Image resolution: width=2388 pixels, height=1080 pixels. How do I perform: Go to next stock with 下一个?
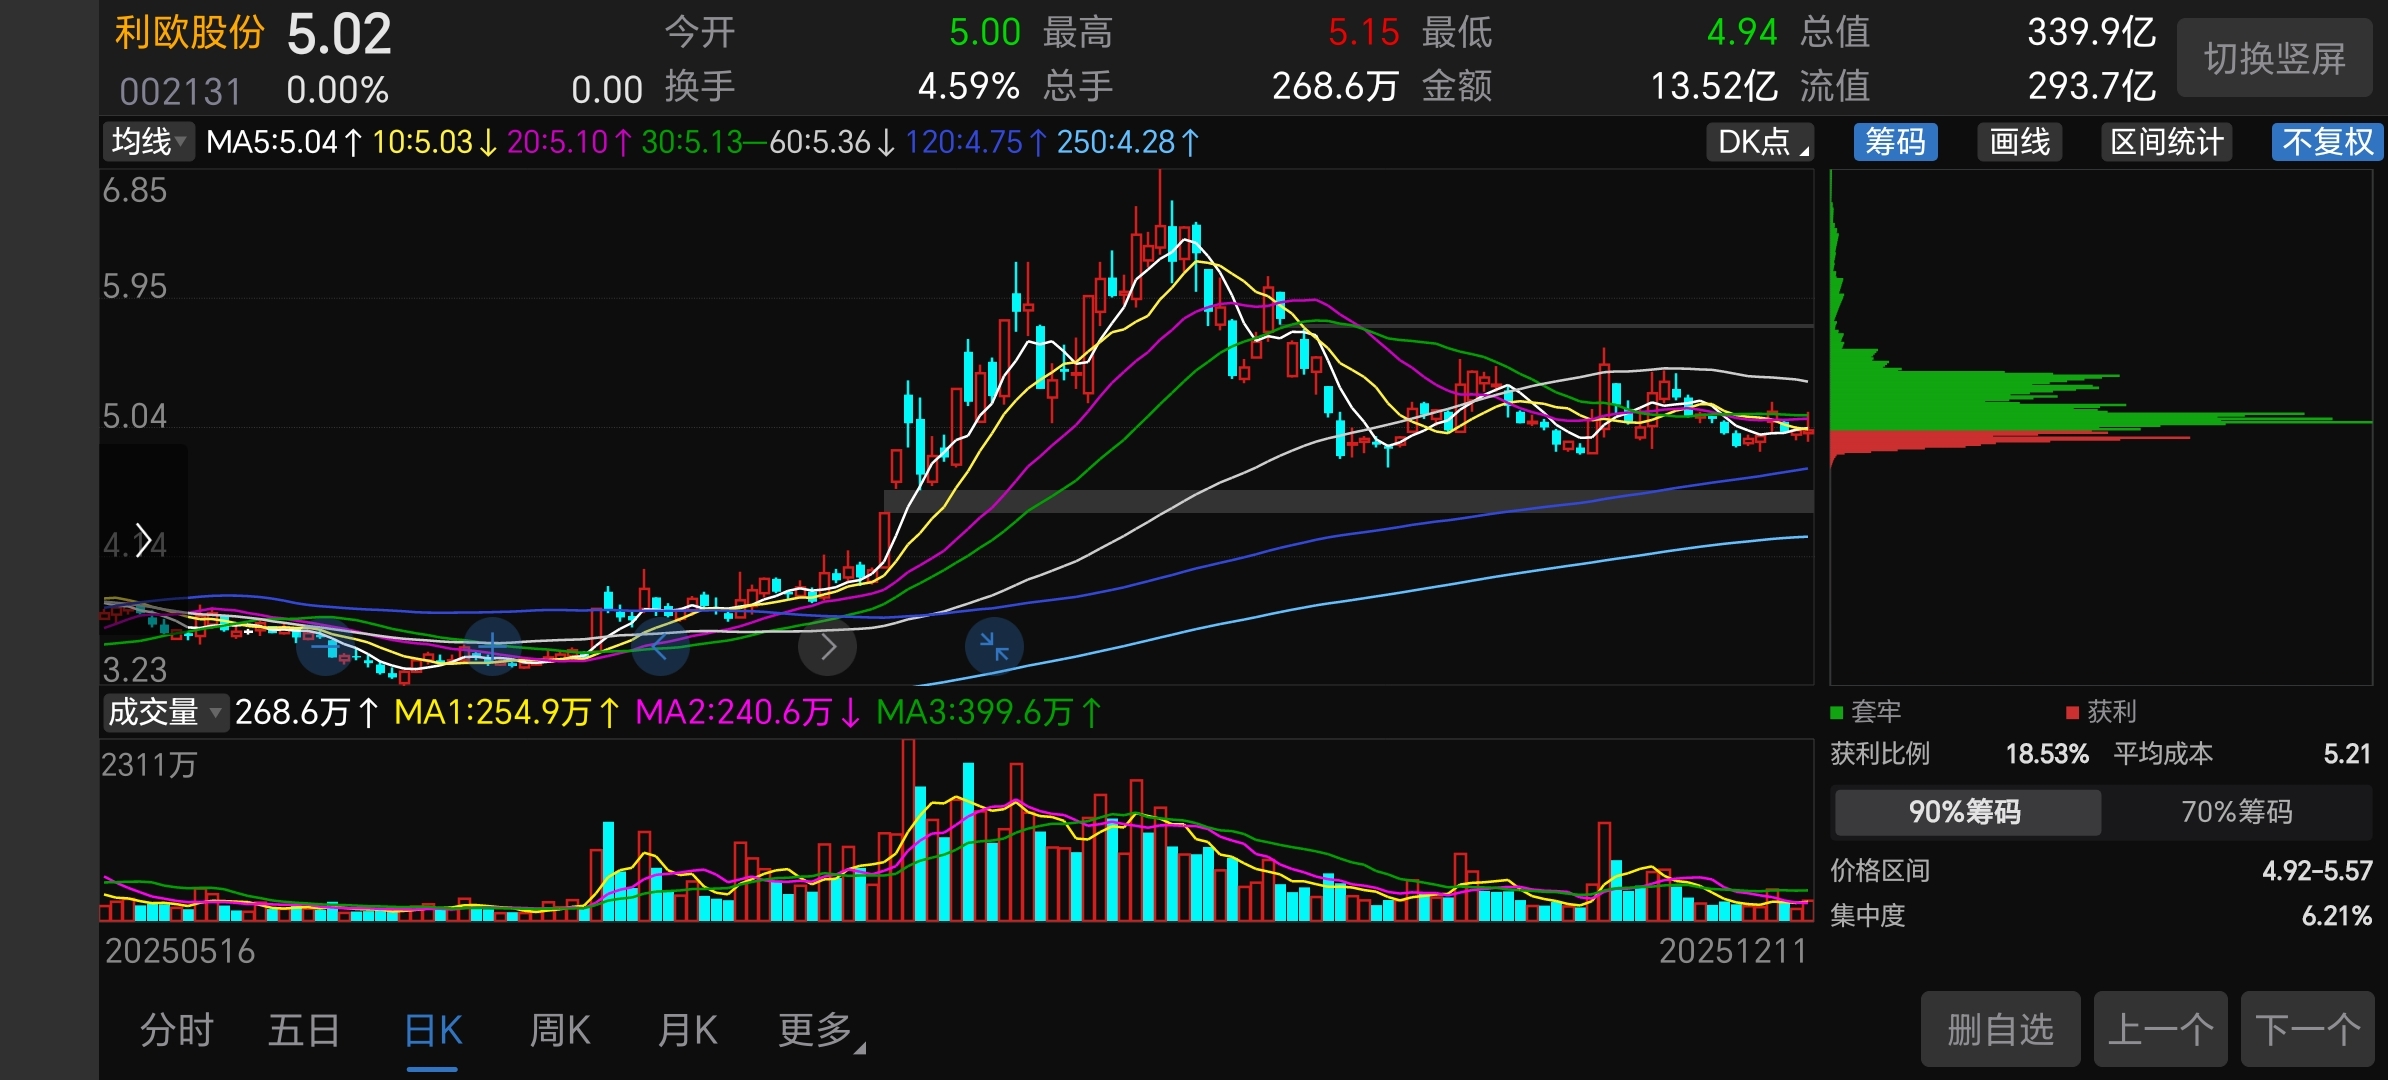(x=2307, y=1029)
